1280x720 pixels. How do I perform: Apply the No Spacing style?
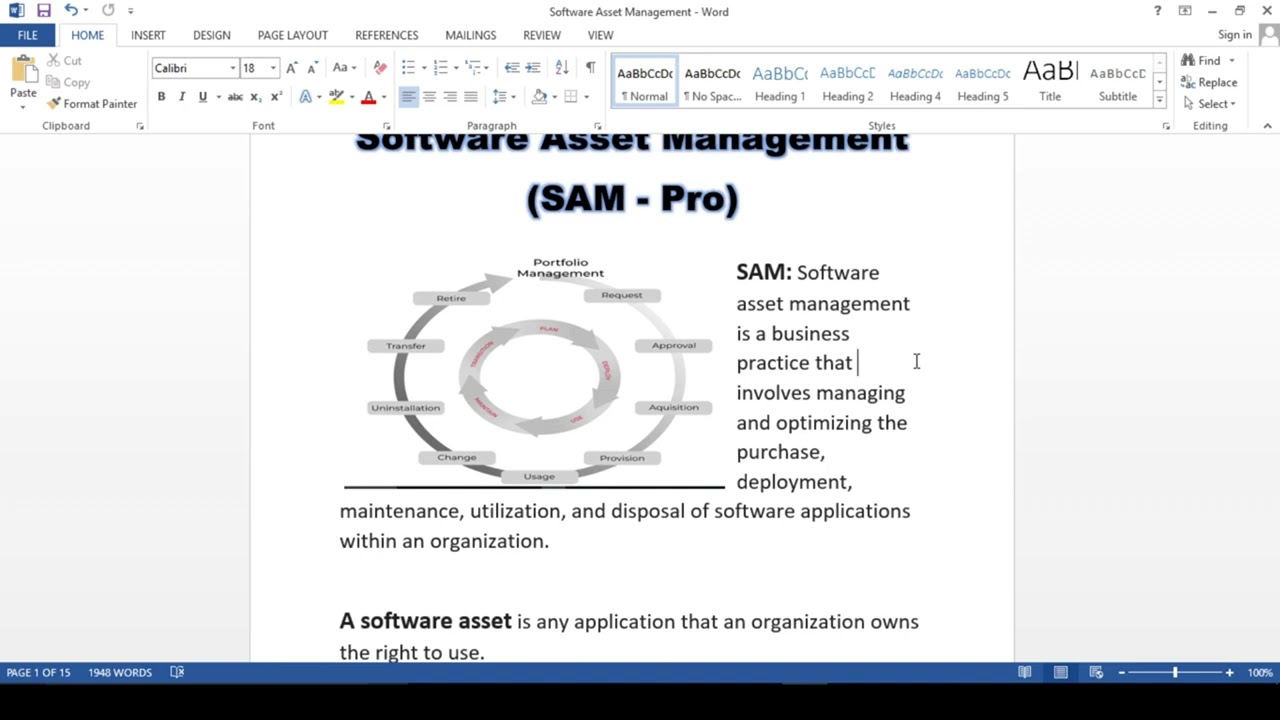coord(712,81)
